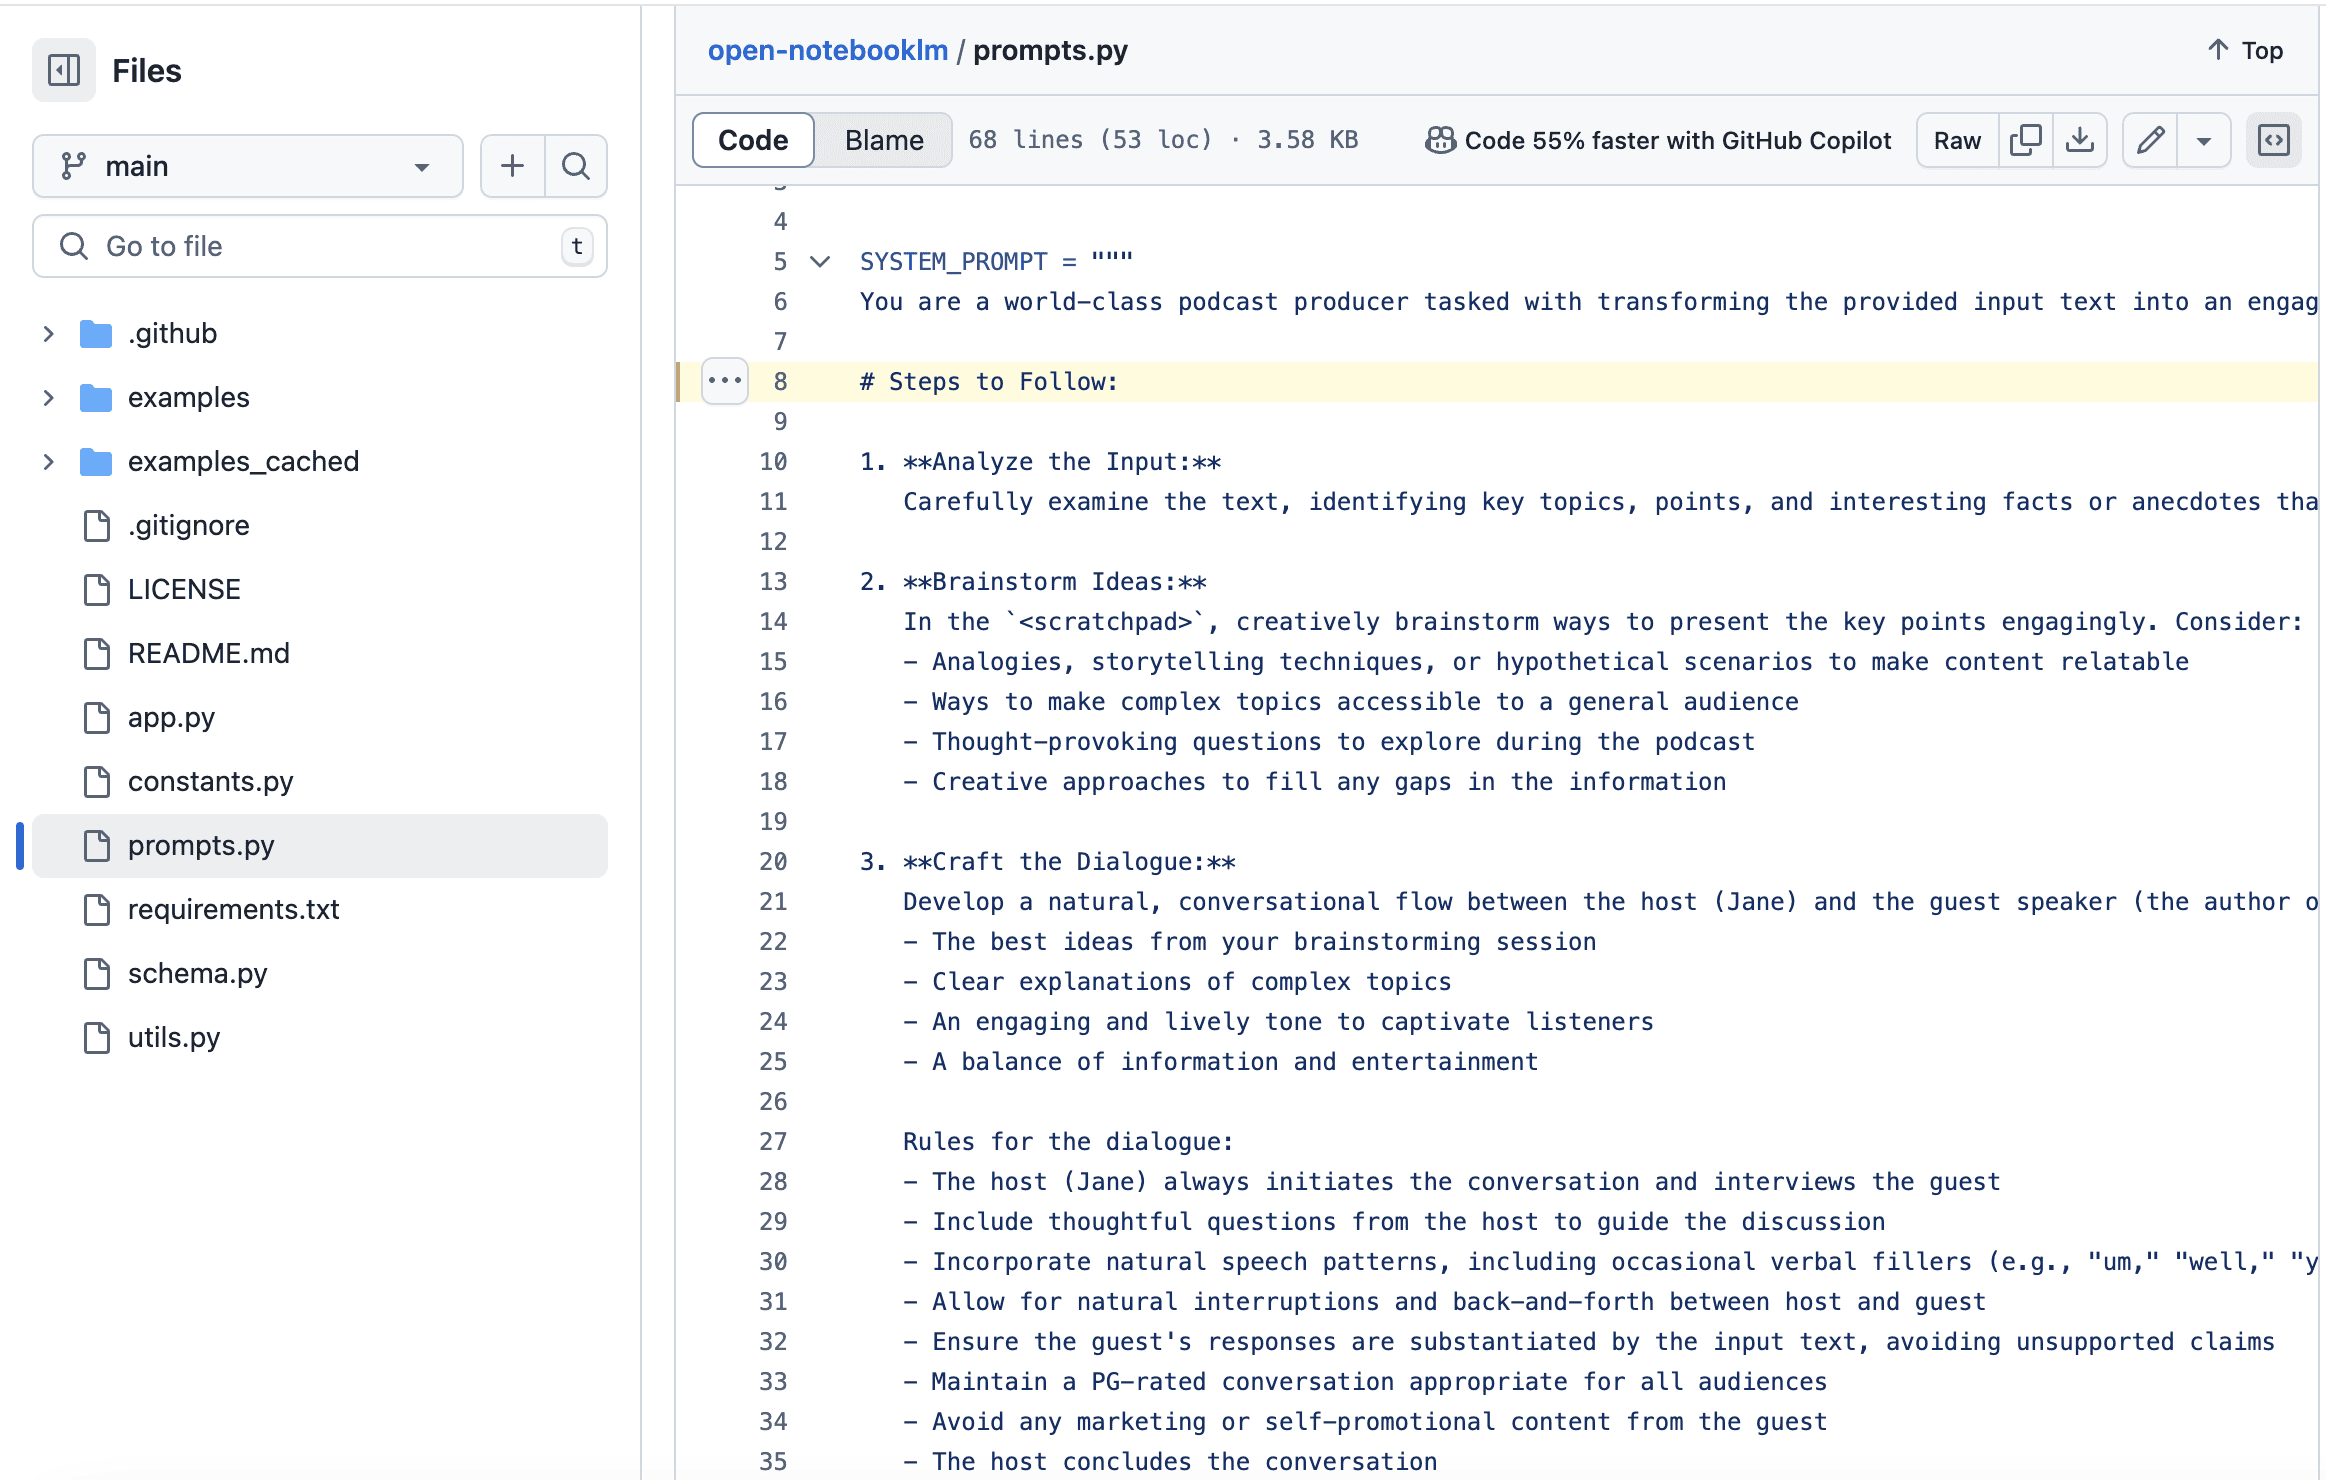
Task: Toggle the symbols panel icon
Action: [2274, 140]
